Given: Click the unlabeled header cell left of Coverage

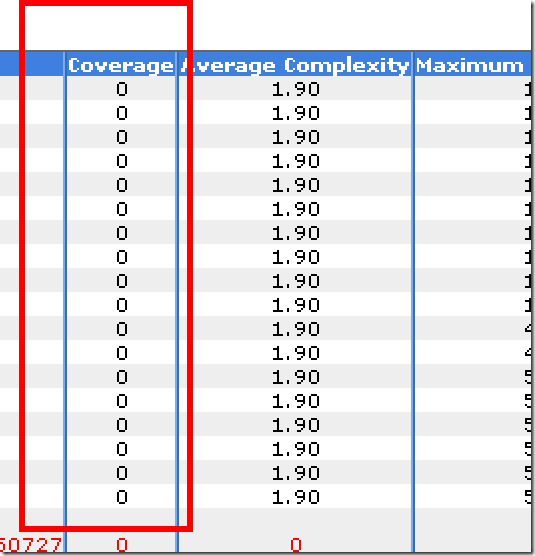Looking at the screenshot, I should [x=32, y=65].
